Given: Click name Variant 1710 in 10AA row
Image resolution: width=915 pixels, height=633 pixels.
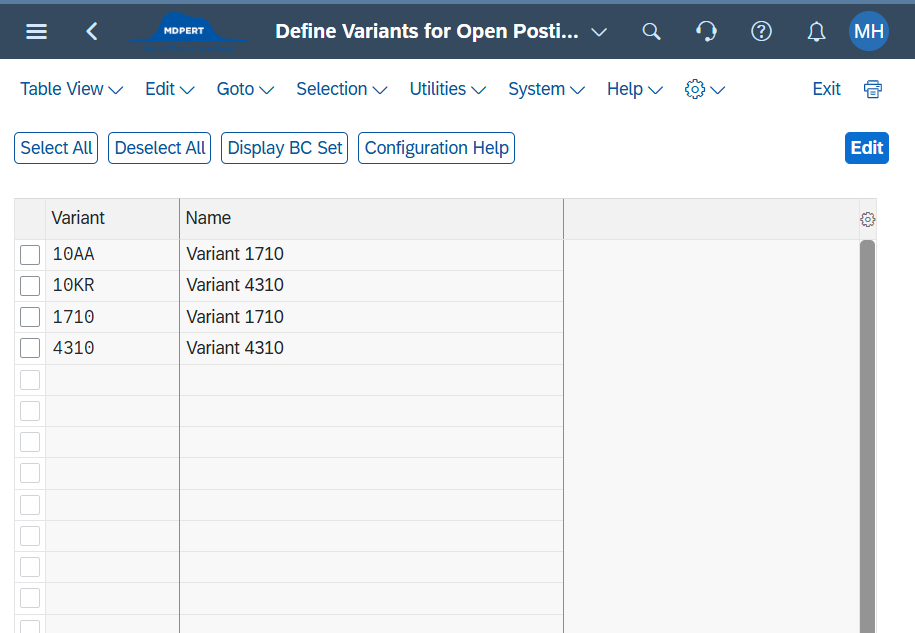Looking at the screenshot, I should [371, 255].
